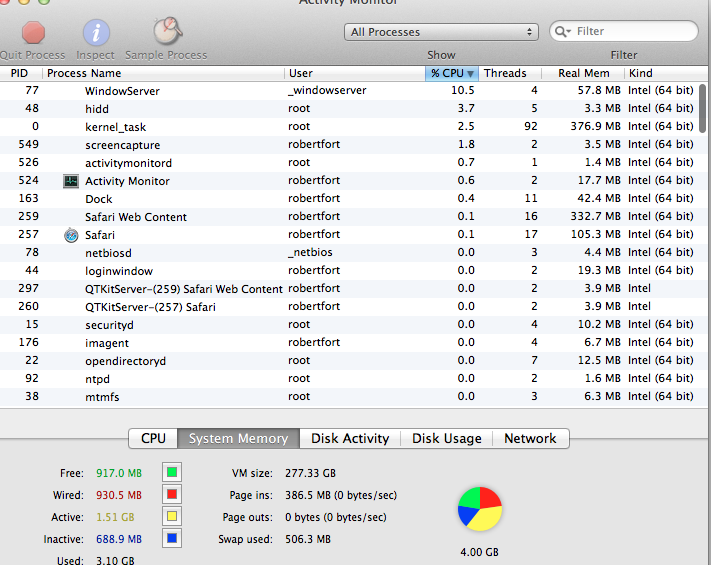This screenshot has width=711, height=565.
Task: Click the 277.33 GB VM size value
Action: (311, 473)
